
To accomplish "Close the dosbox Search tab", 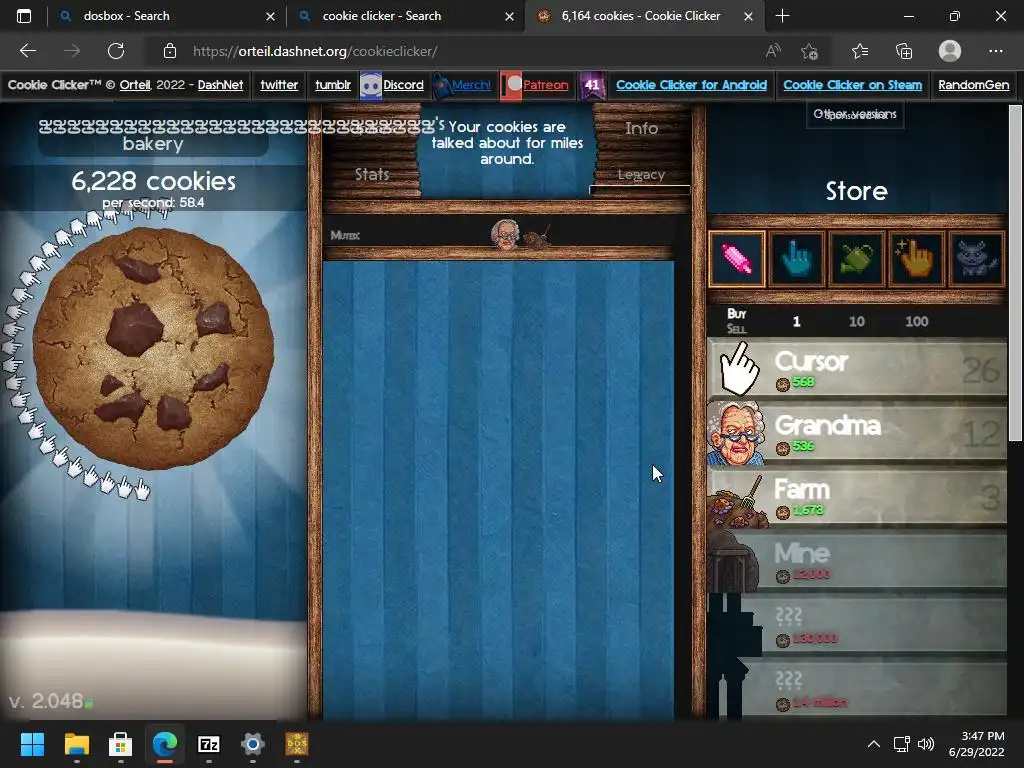I will pyautogui.click(x=270, y=16).
